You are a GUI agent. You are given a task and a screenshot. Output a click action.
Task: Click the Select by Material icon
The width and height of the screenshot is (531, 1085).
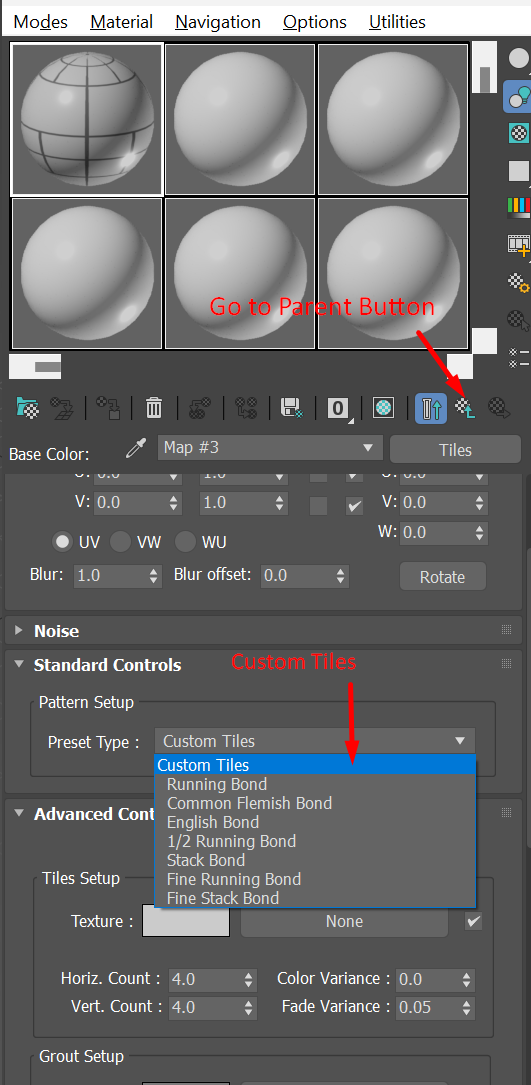518,319
